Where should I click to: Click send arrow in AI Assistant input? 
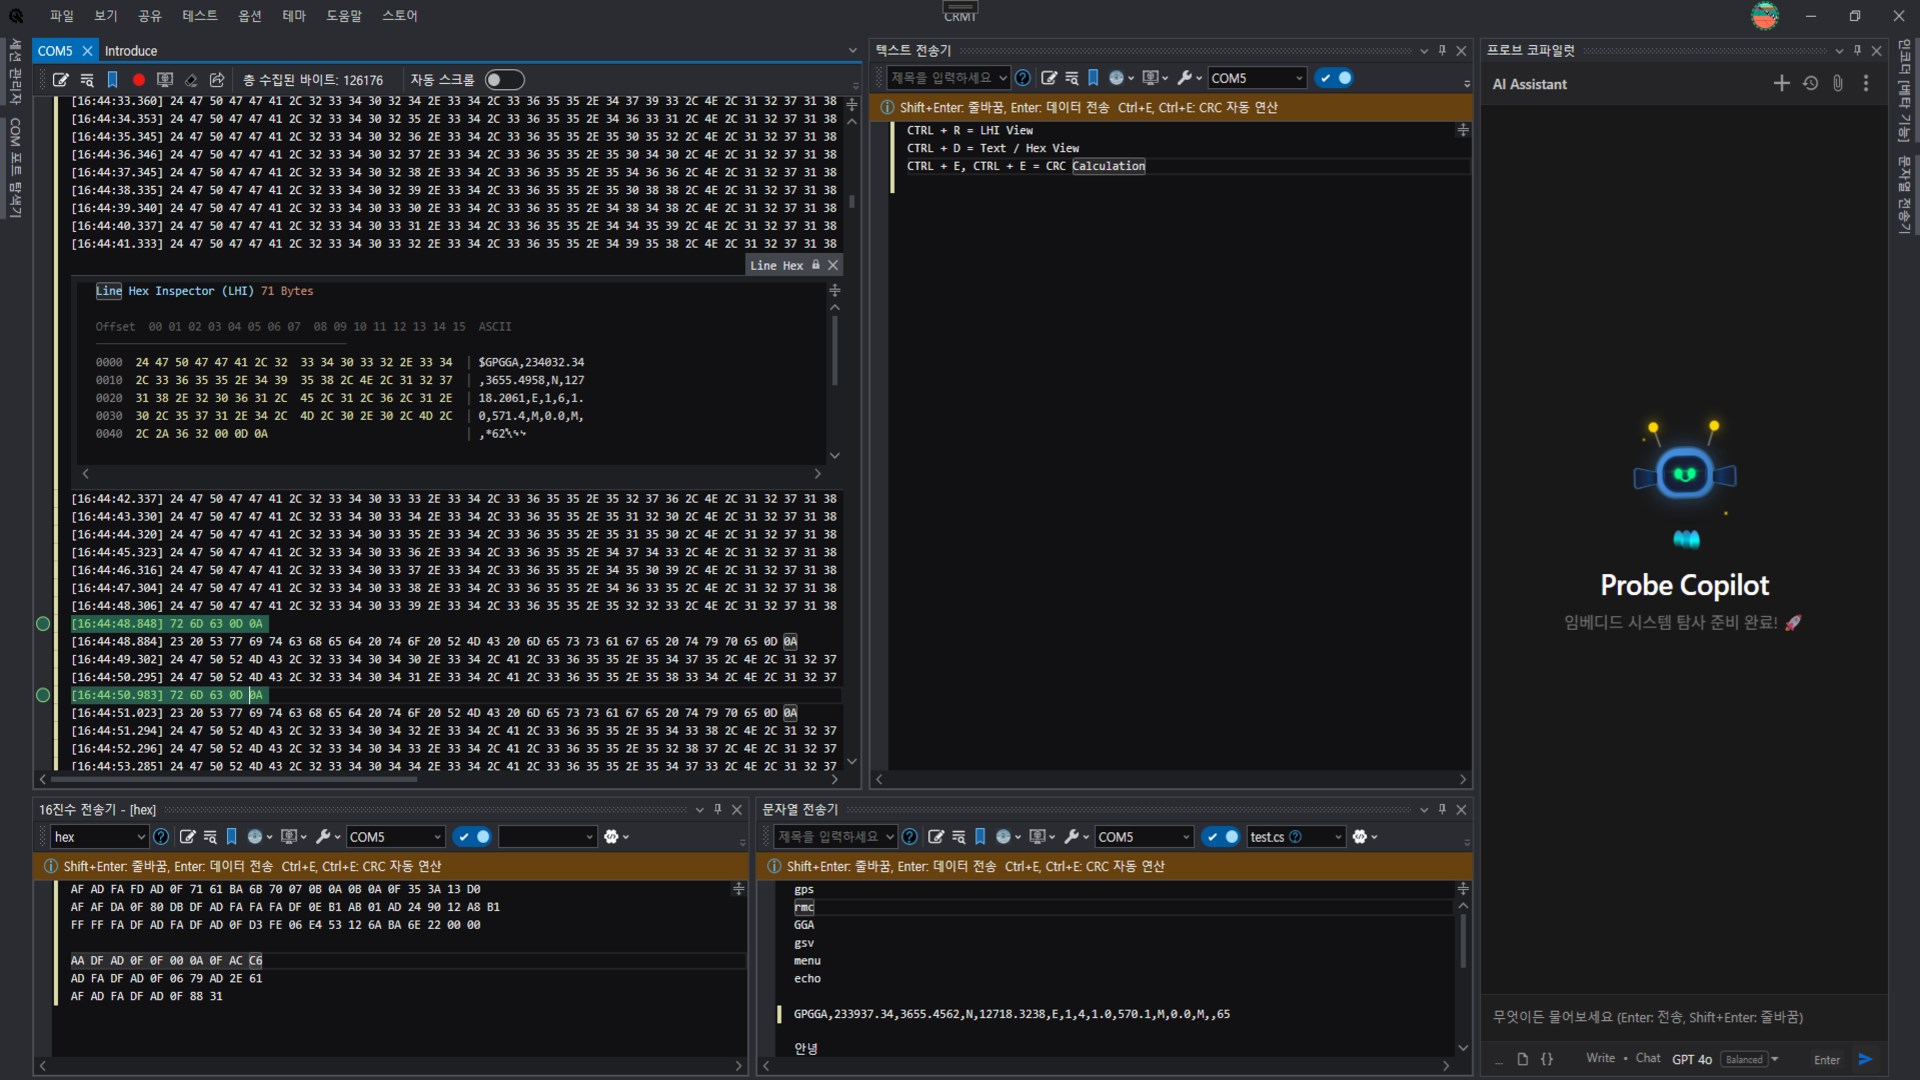pyautogui.click(x=1865, y=1059)
